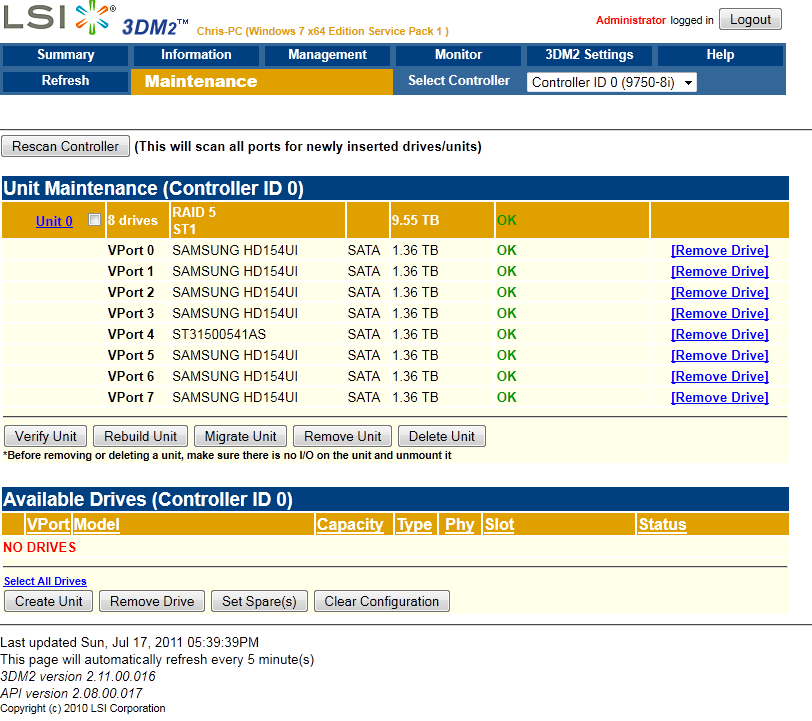Open the Unit 0 link

54,221
